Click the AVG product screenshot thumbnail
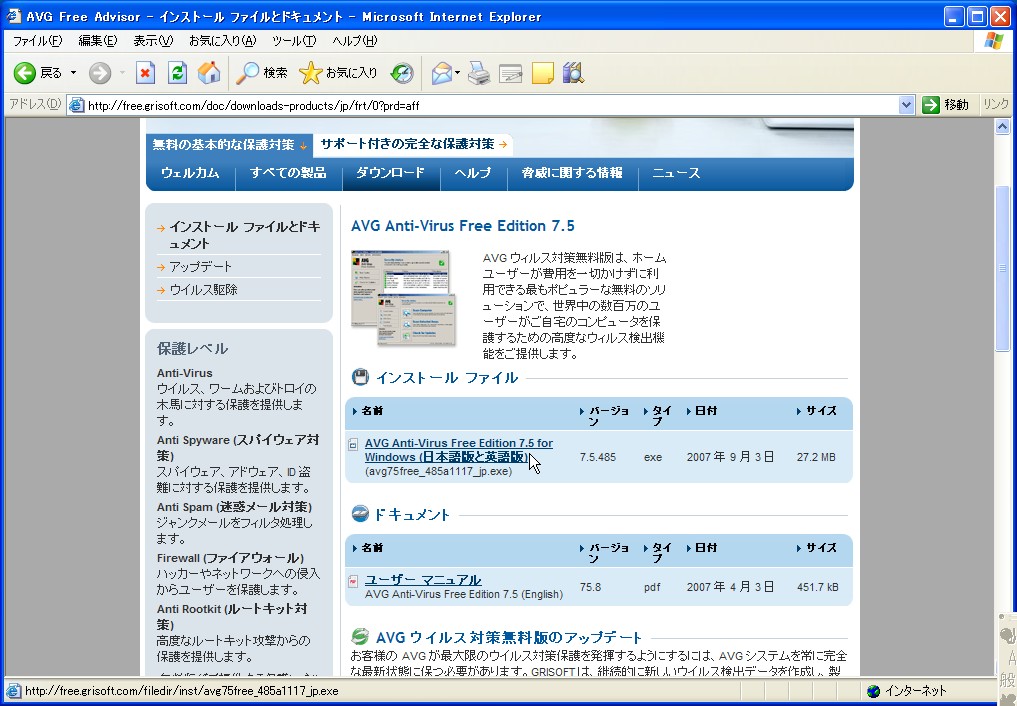 [x=403, y=298]
